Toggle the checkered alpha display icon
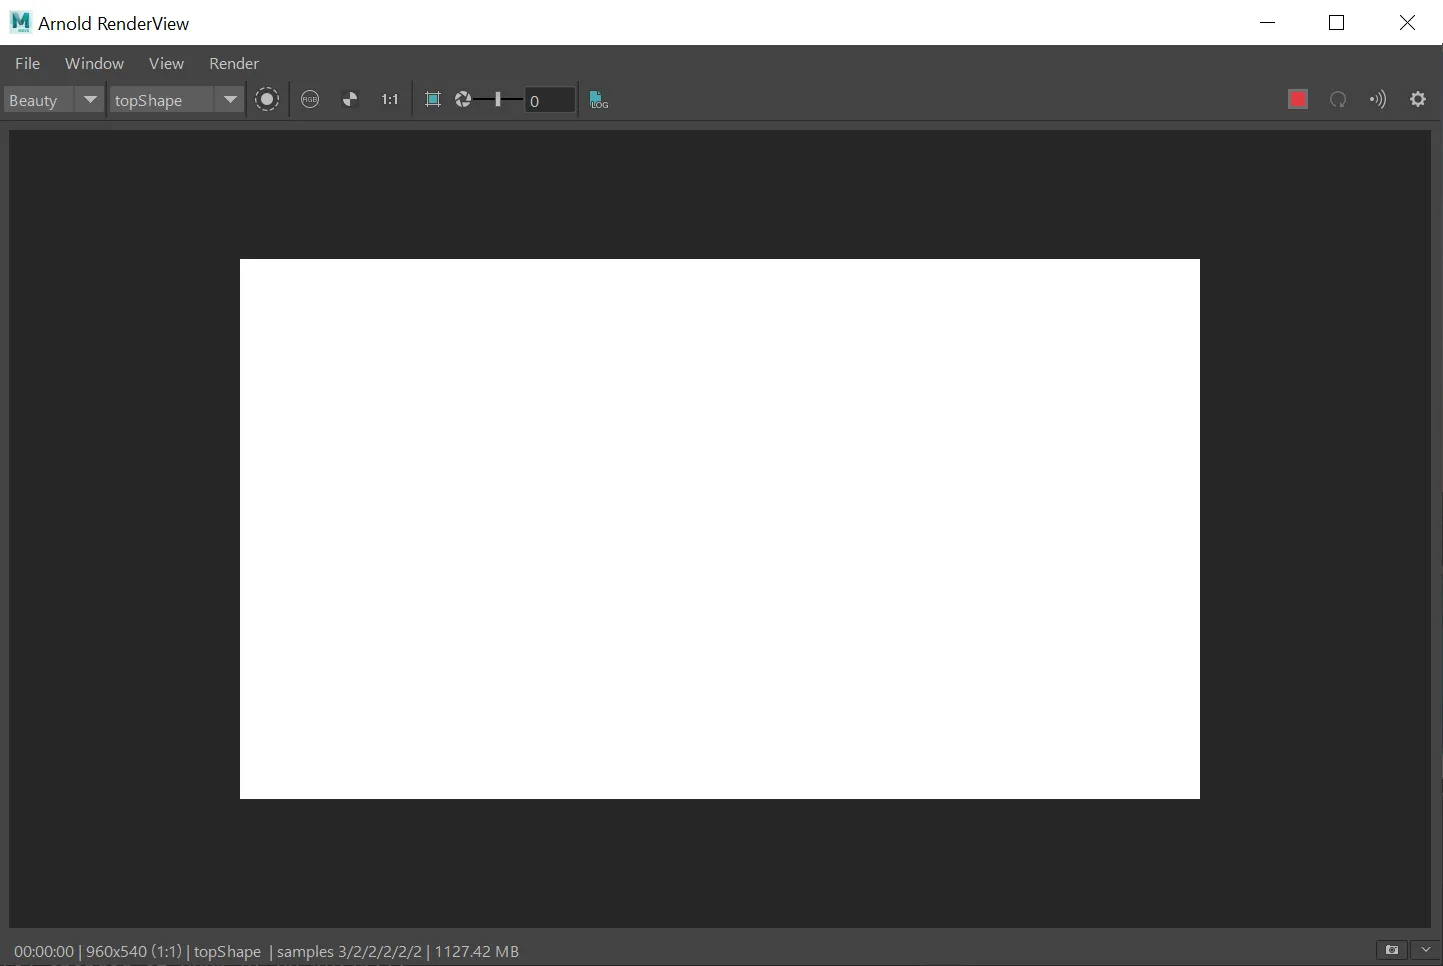Image resolution: width=1443 pixels, height=966 pixels. click(x=350, y=100)
